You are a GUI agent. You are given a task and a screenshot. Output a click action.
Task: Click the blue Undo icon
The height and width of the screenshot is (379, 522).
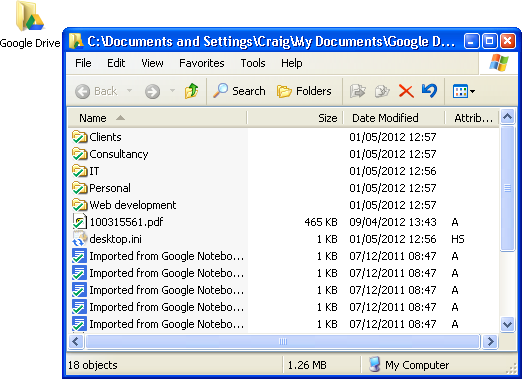pos(429,90)
